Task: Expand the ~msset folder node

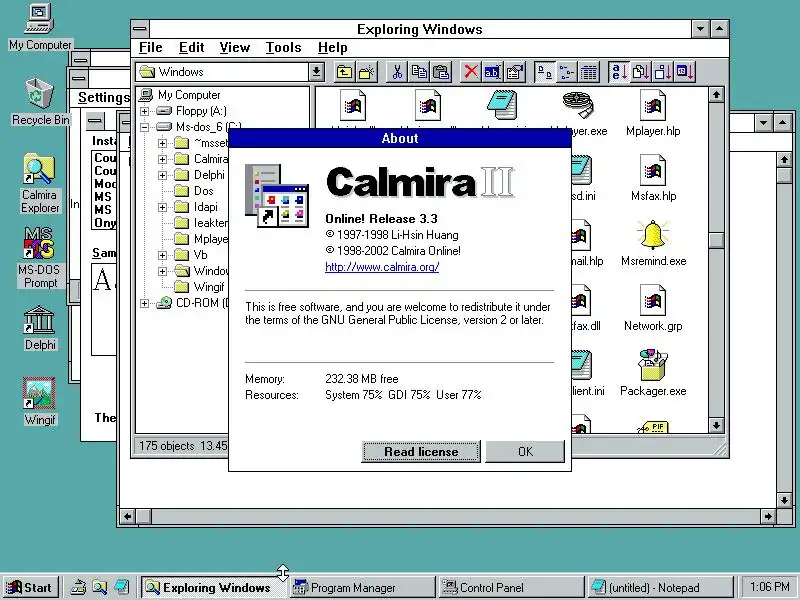Action: (162, 143)
